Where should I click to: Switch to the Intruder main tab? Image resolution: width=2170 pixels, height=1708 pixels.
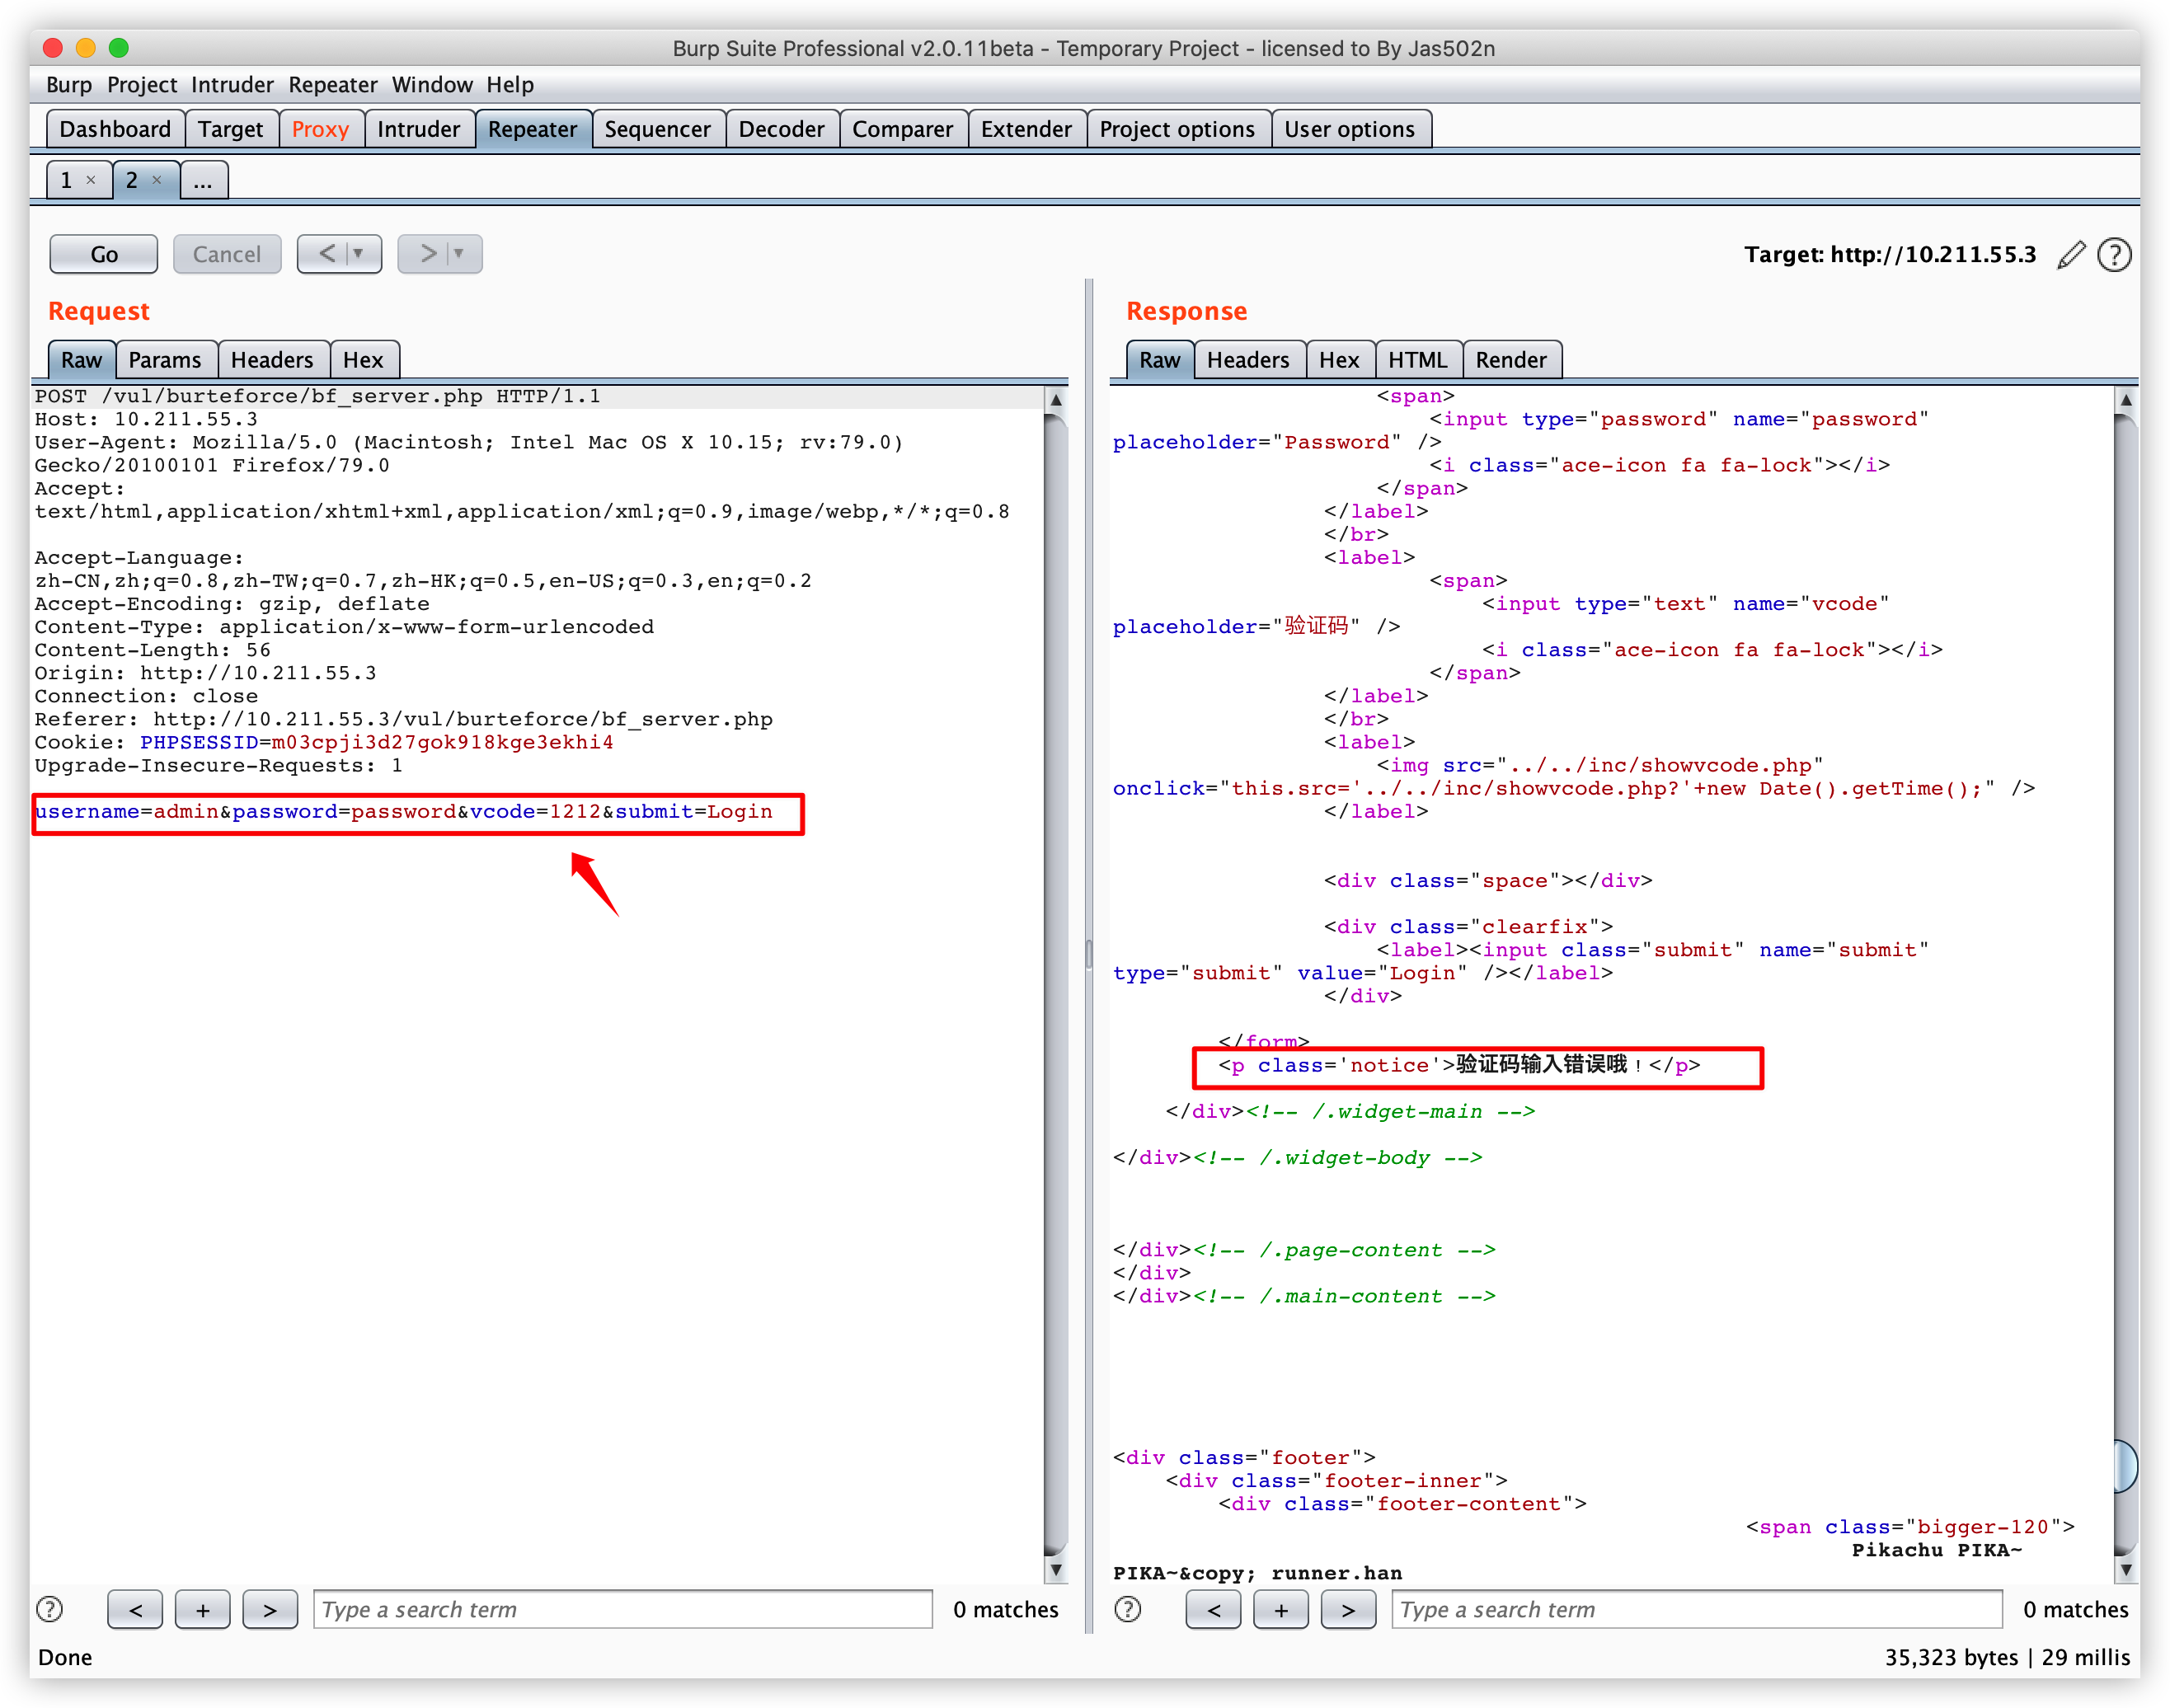(x=418, y=129)
